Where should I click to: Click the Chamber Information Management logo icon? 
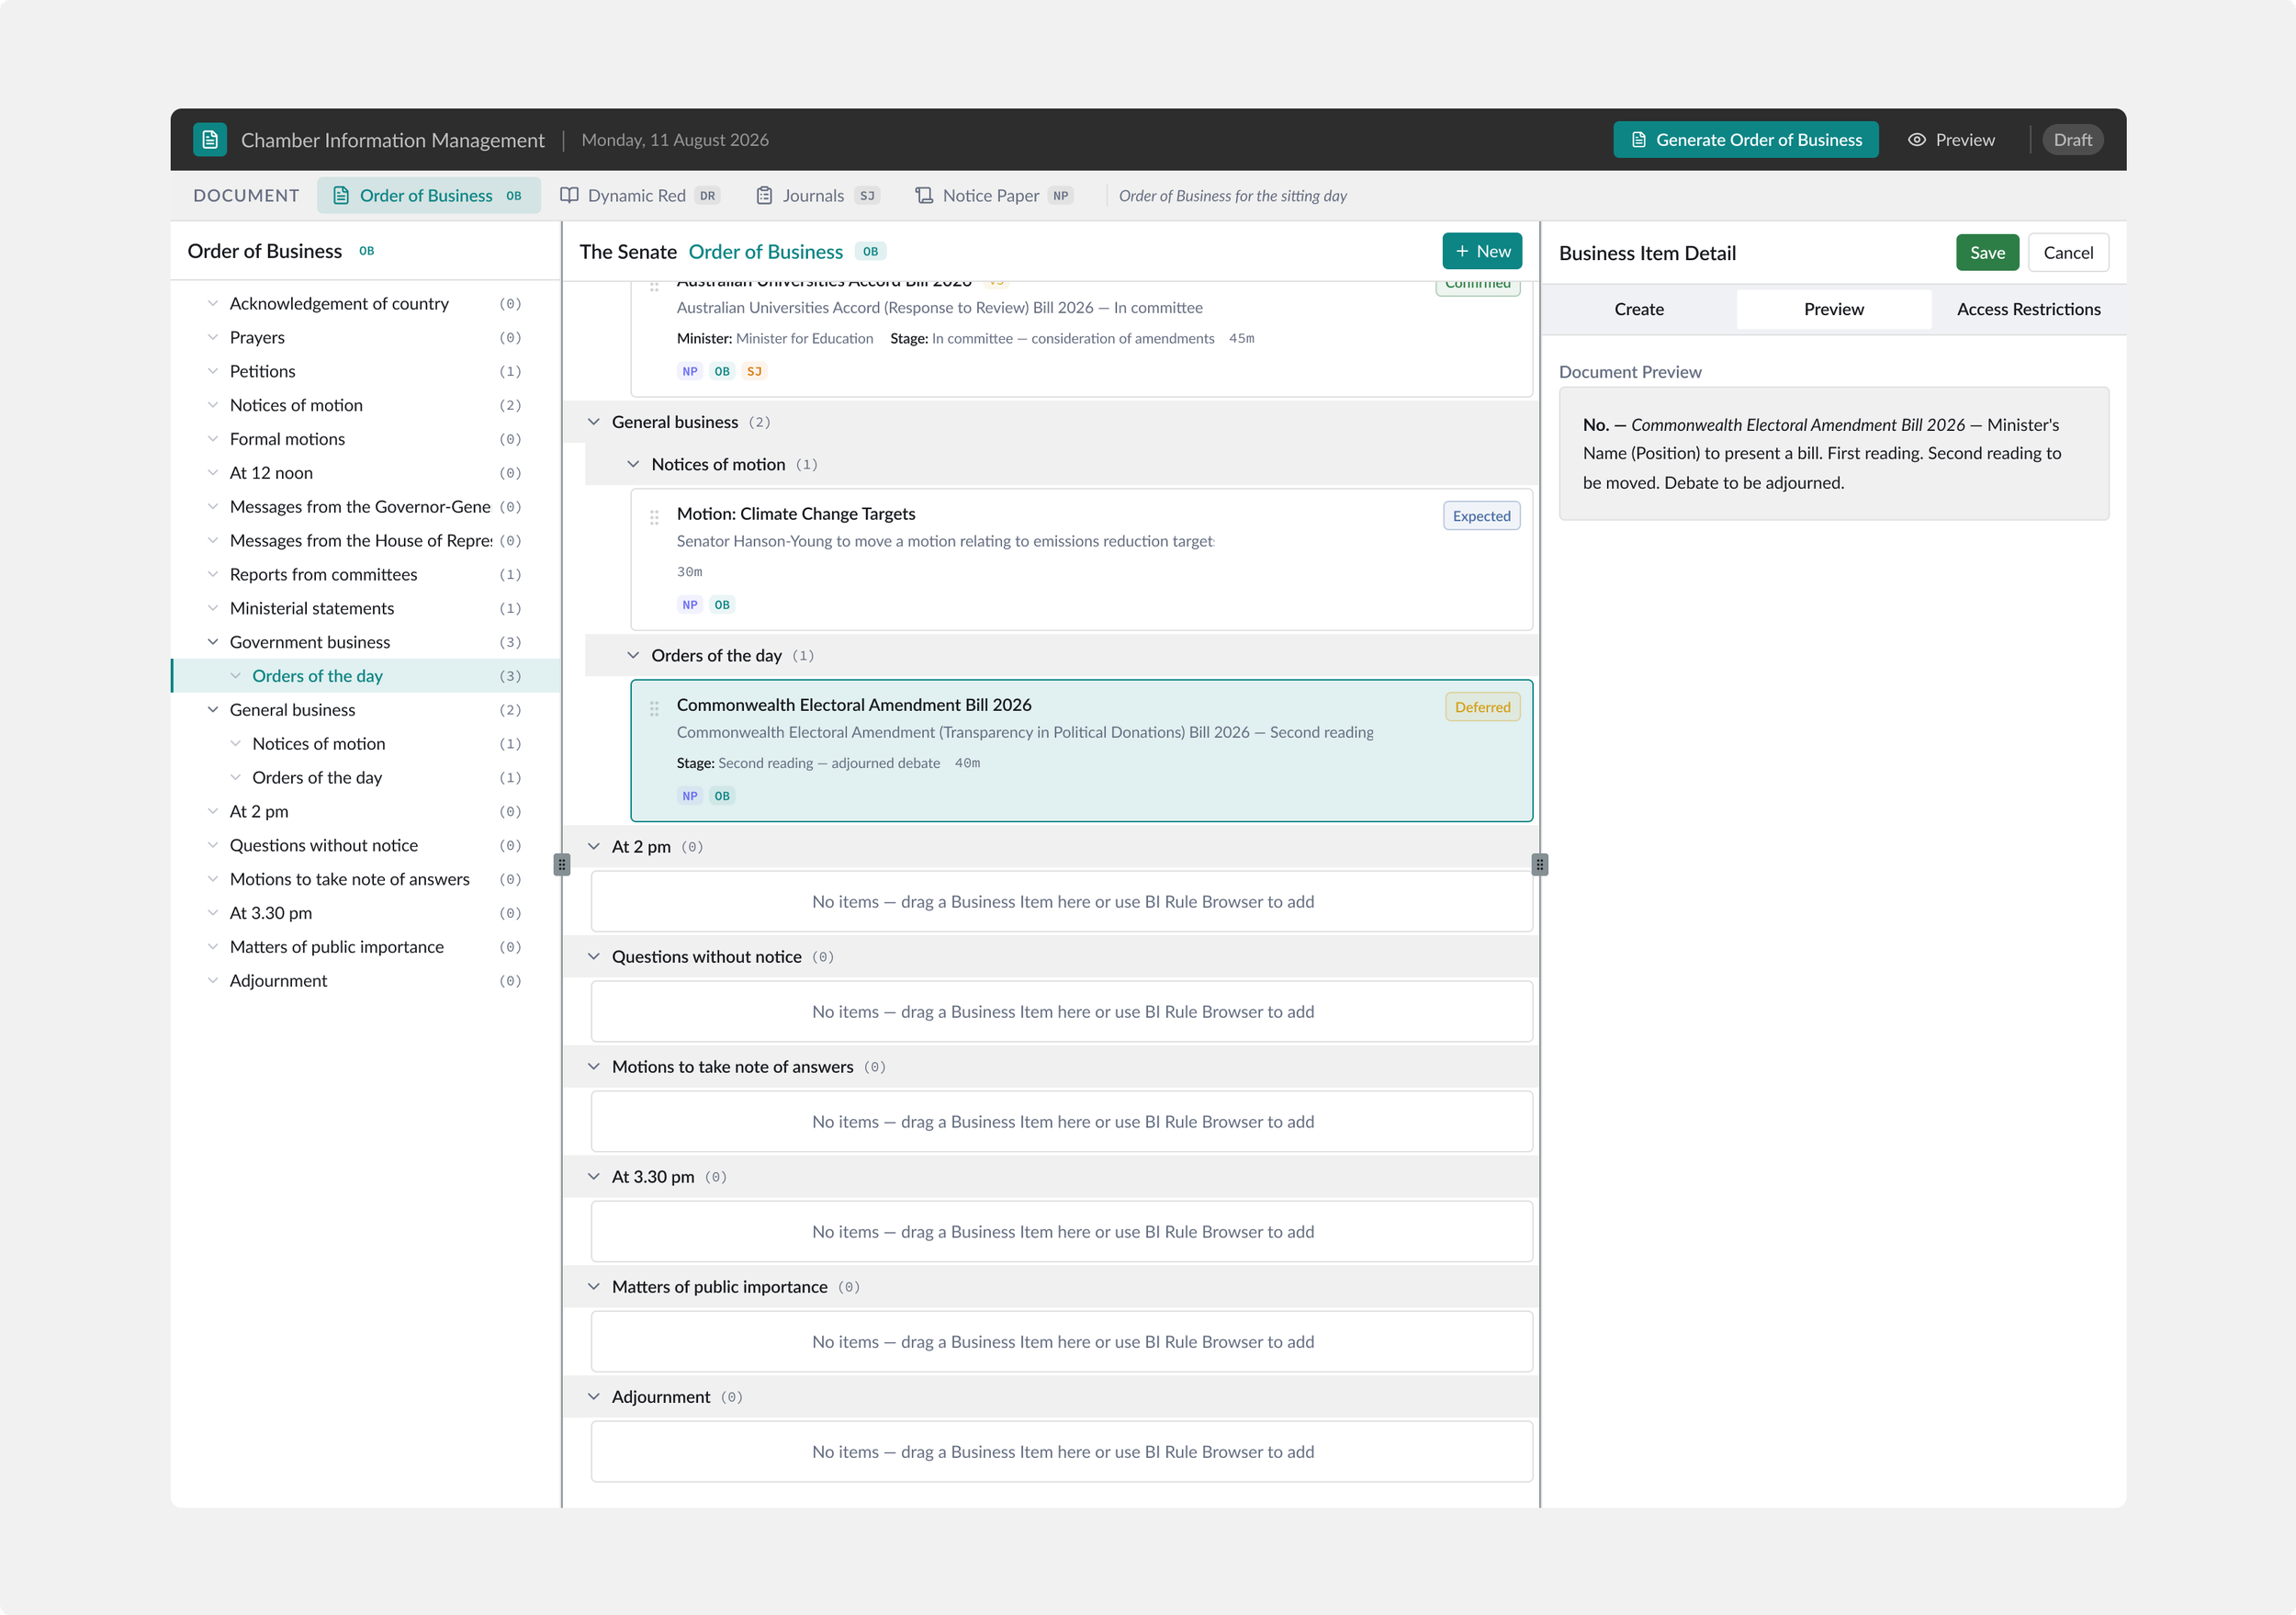pyautogui.click(x=210, y=140)
